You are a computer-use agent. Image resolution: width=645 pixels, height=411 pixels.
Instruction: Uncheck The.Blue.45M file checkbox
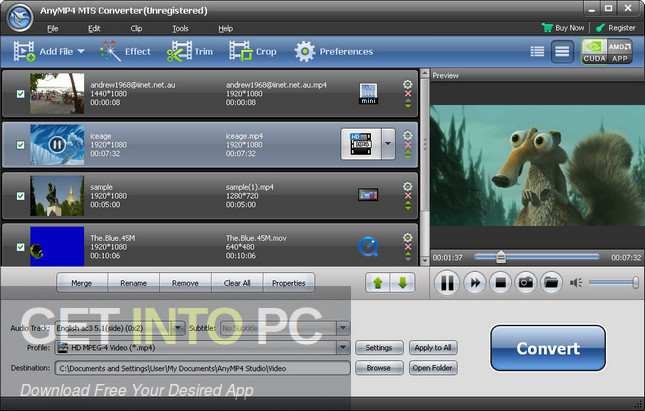[20, 247]
